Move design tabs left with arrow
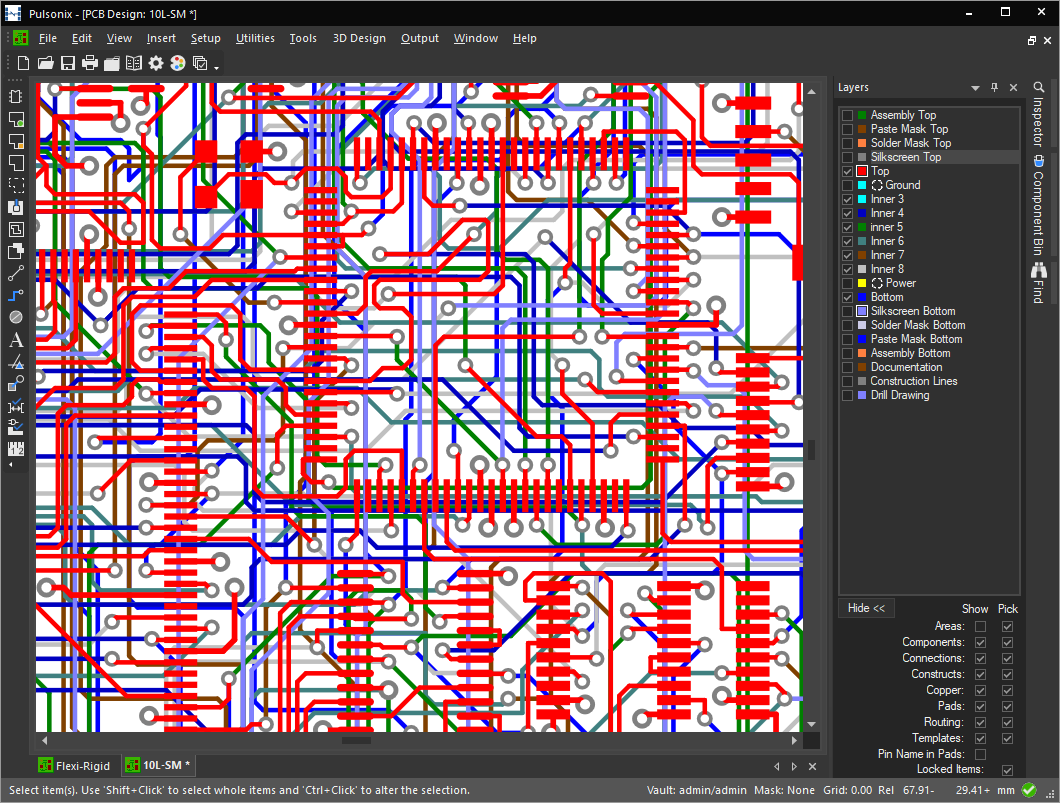 pyautogui.click(x=777, y=766)
